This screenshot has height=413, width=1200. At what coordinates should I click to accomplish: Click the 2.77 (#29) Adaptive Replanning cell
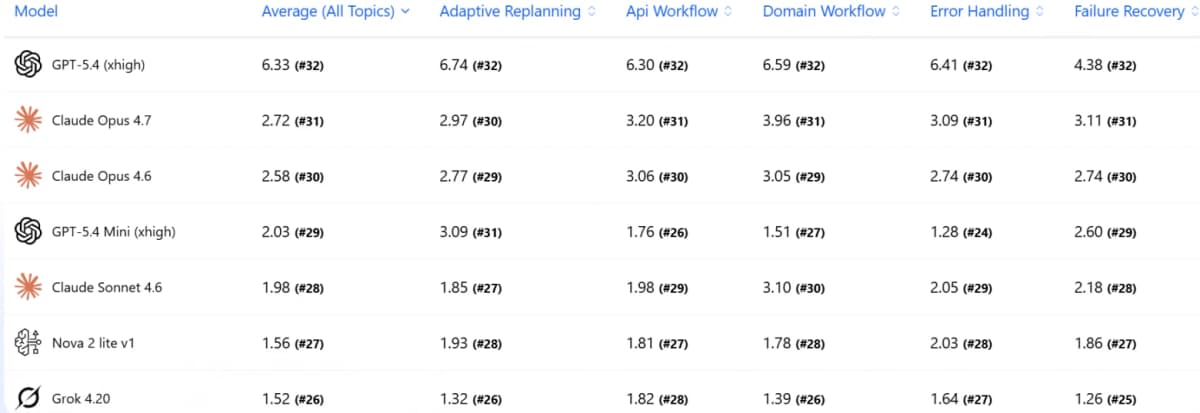click(470, 176)
